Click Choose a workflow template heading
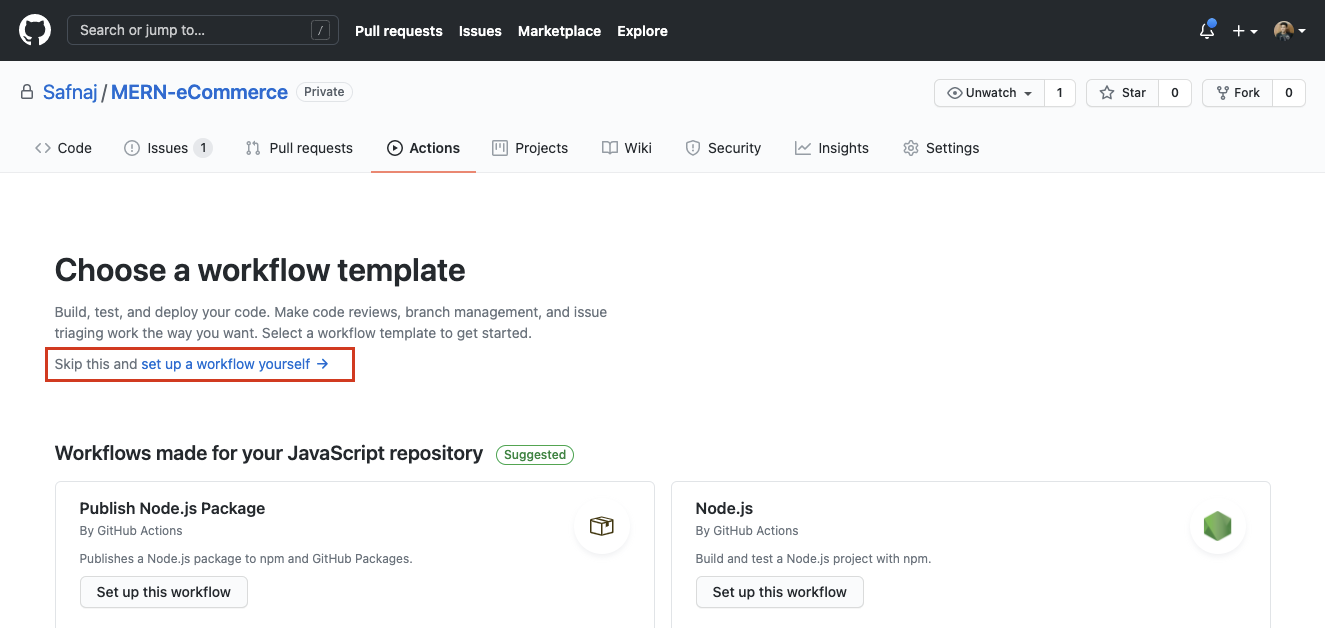This screenshot has width=1325, height=628. point(260,270)
